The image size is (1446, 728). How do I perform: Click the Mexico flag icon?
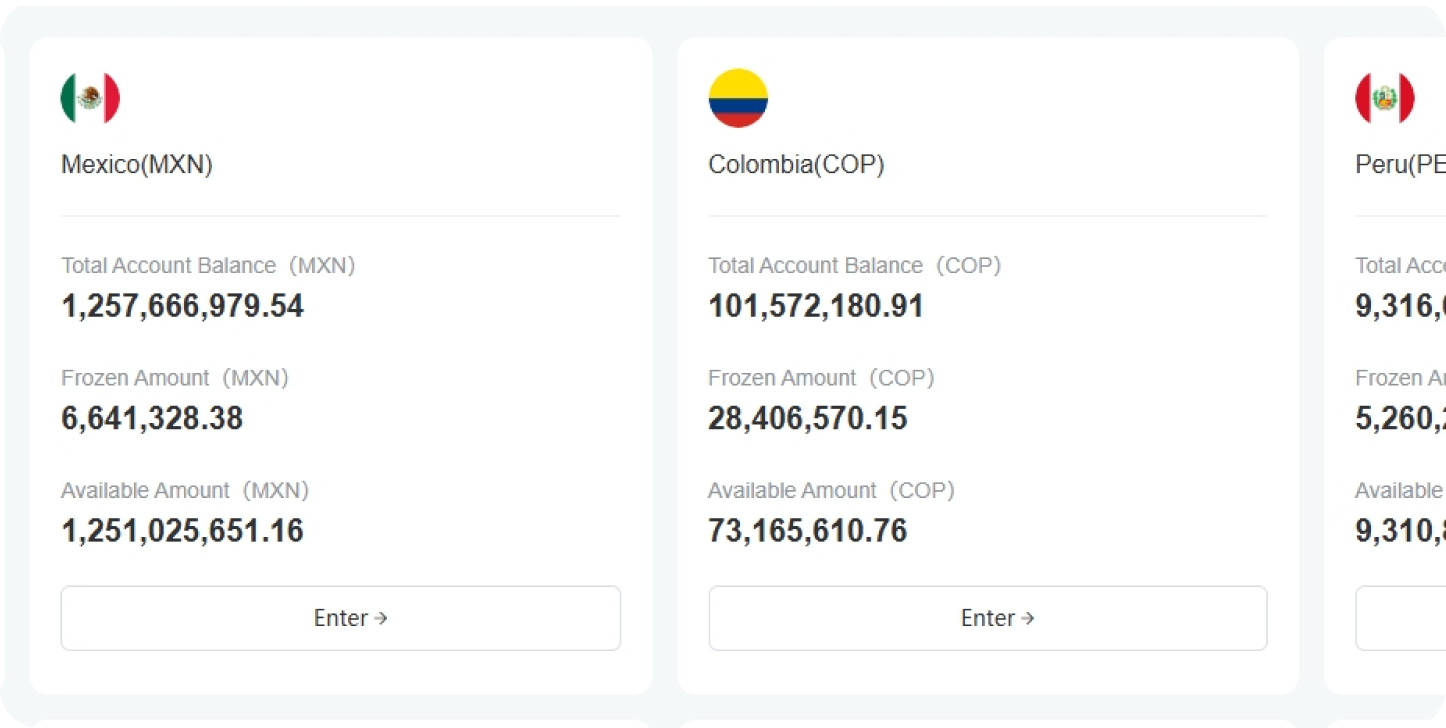coord(90,98)
